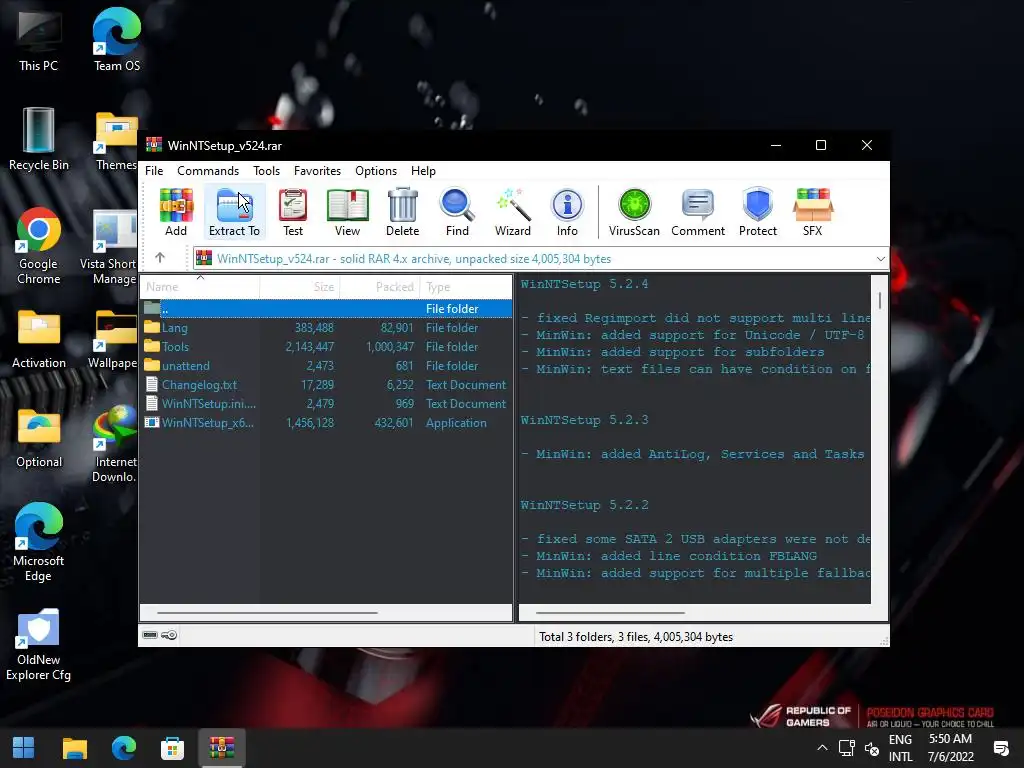1024x768 pixels.
Task: Open the Find magnifier tool
Action: (x=457, y=212)
